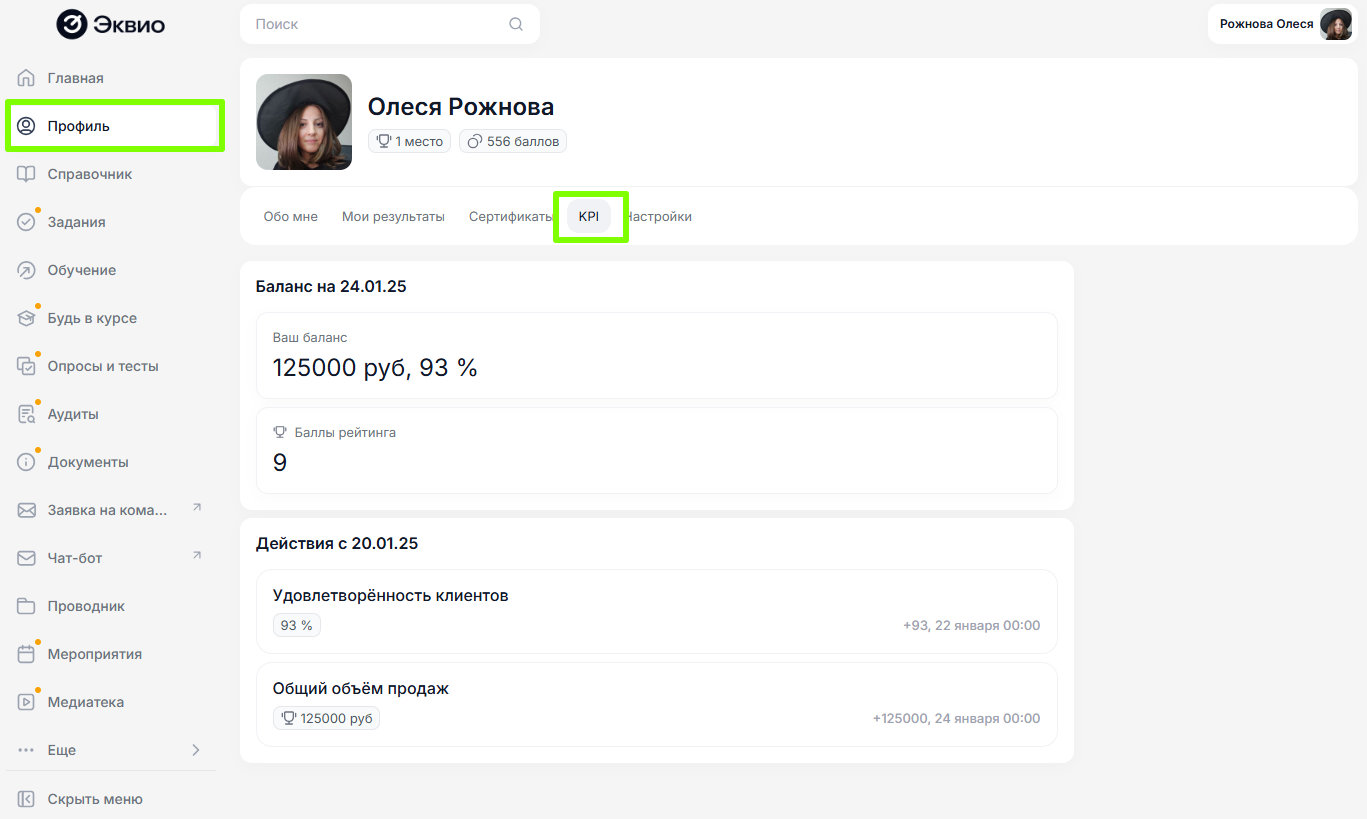The width and height of the screenshot is (1367, 819).
Task: Click the book icon beside Справочник
Action: pos(27,174)
